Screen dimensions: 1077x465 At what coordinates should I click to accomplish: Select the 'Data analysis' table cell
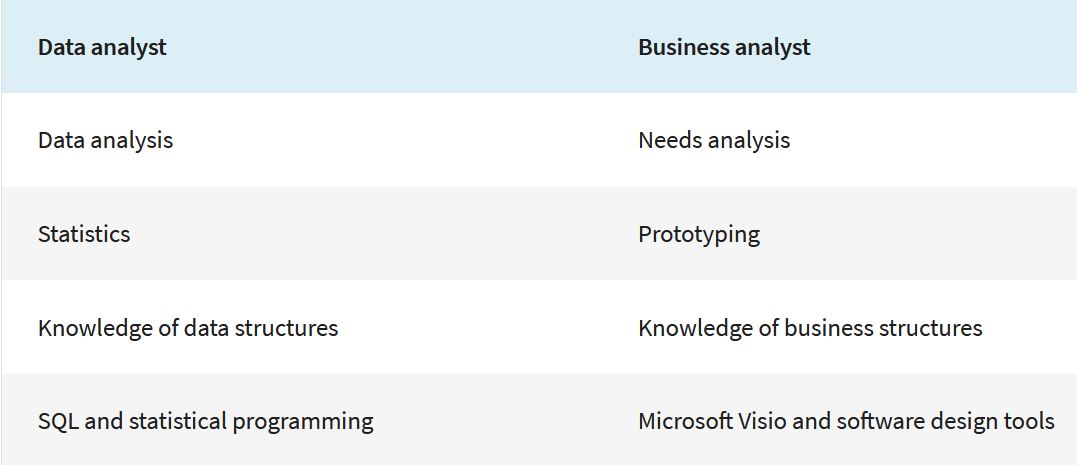pyautogui.click(x=105, y=140)
